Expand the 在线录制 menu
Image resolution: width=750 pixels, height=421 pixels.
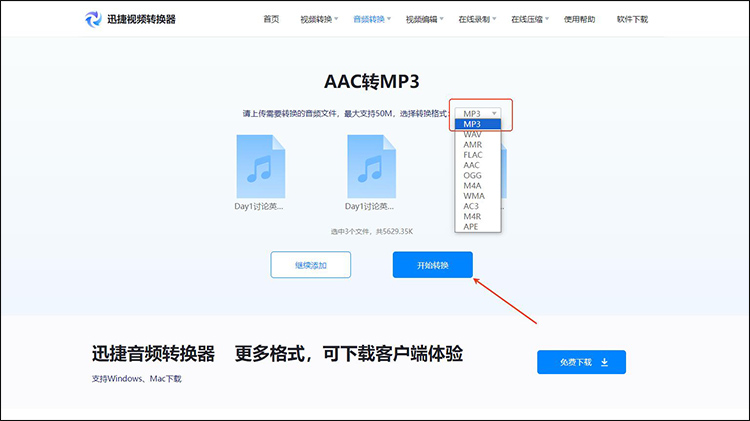click(x=477, y=19)
